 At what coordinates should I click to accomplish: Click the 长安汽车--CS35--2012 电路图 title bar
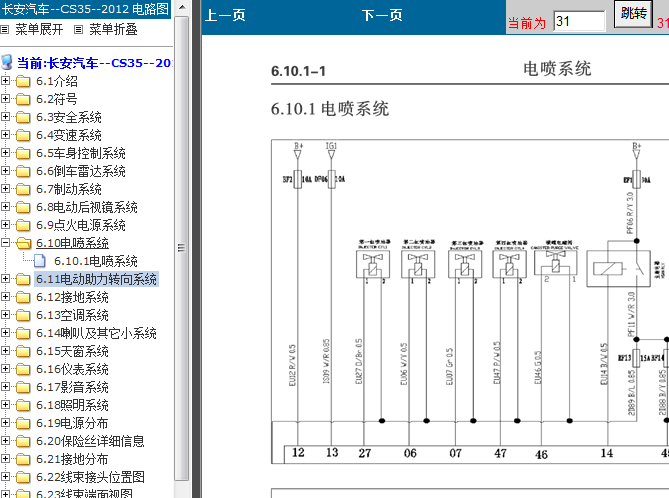point(85,9)
